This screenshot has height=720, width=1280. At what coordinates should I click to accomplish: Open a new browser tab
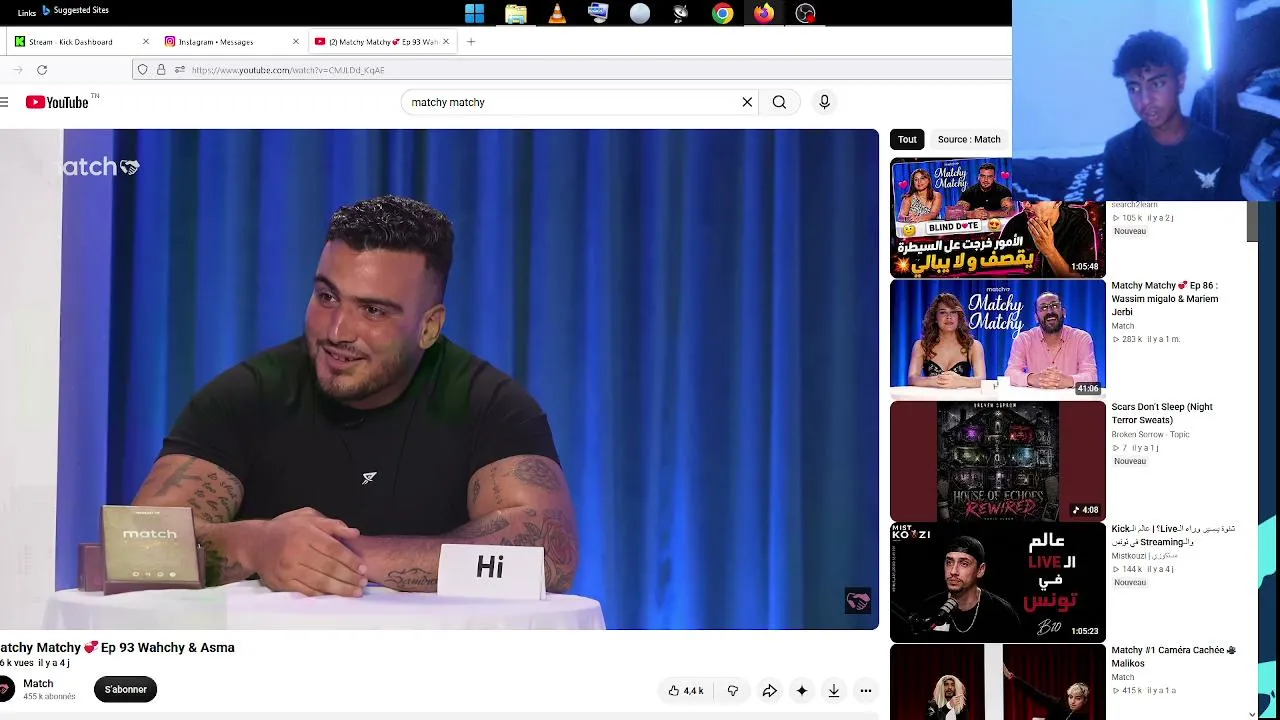(x=471, y=42)
